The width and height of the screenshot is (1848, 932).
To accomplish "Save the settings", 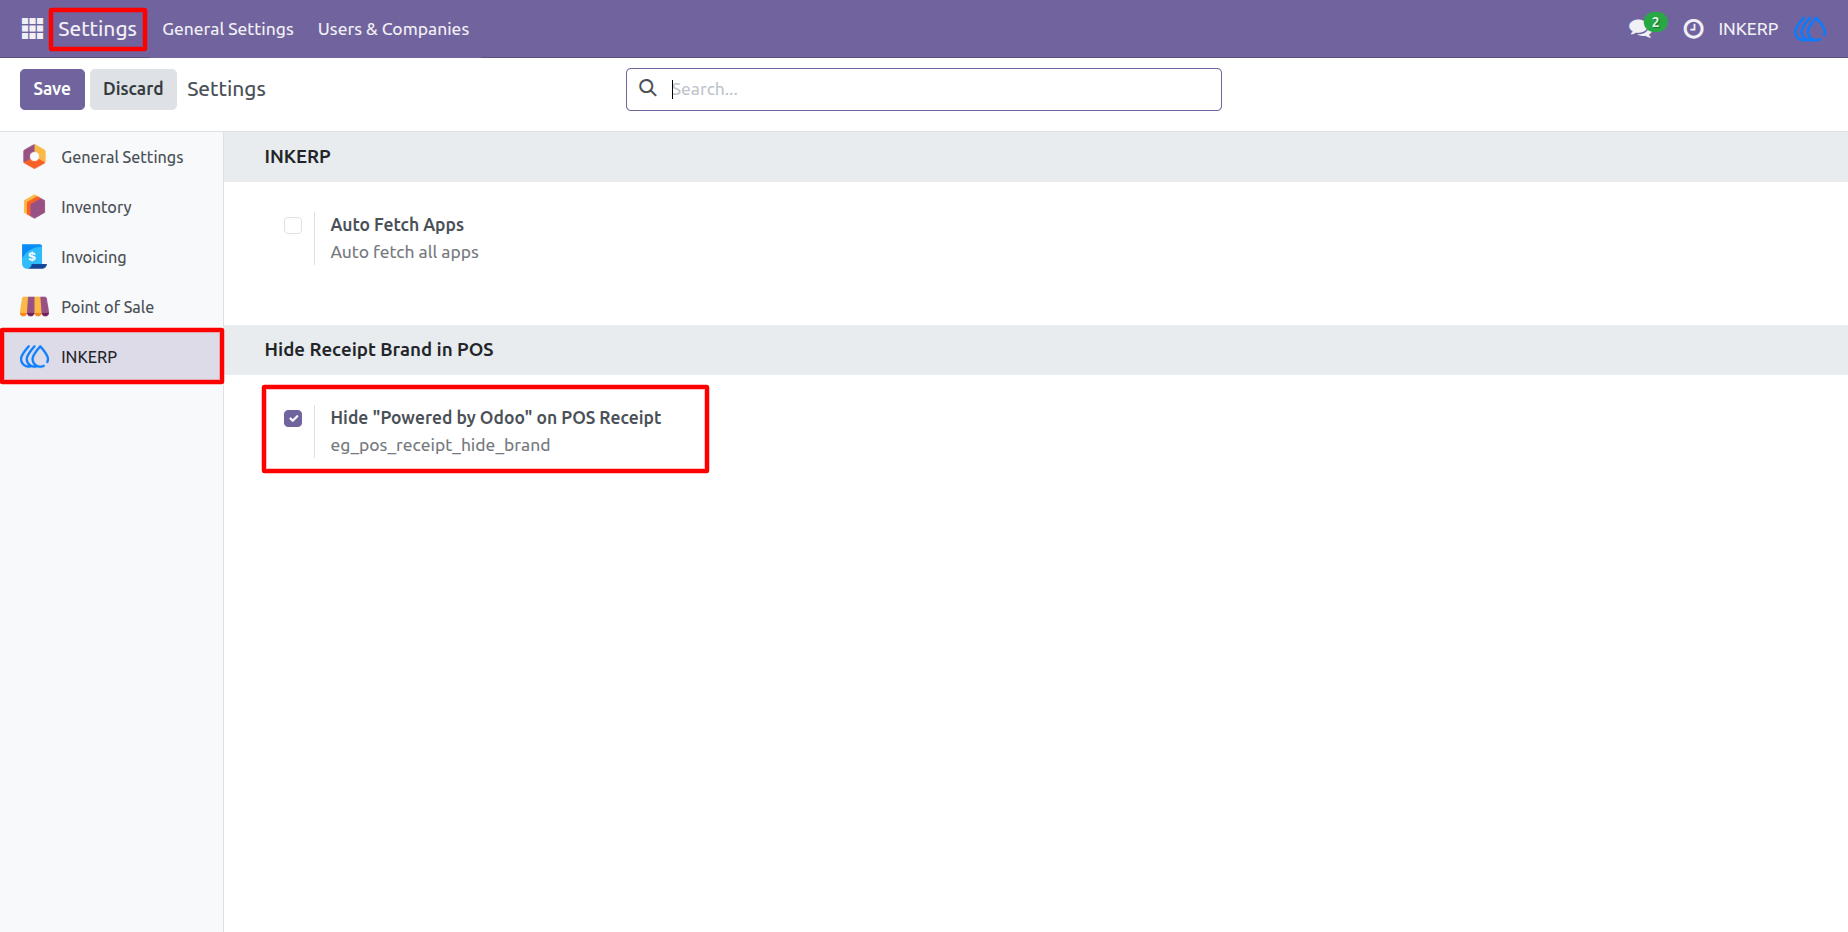I will [52, 89].
